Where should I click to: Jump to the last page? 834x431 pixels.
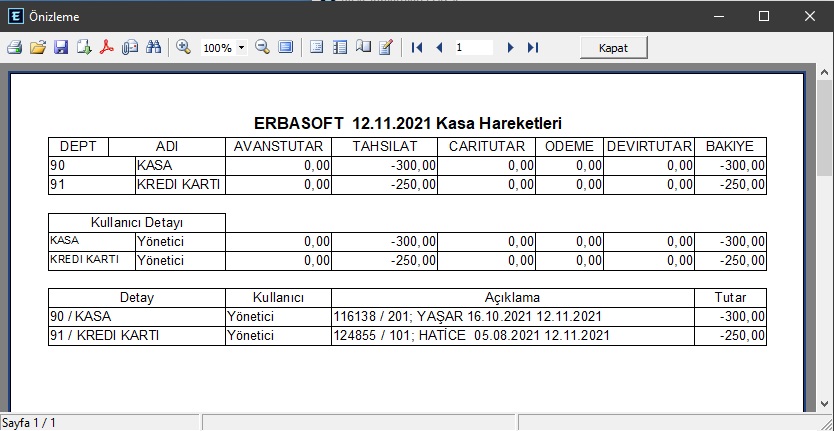pos(533,47)
